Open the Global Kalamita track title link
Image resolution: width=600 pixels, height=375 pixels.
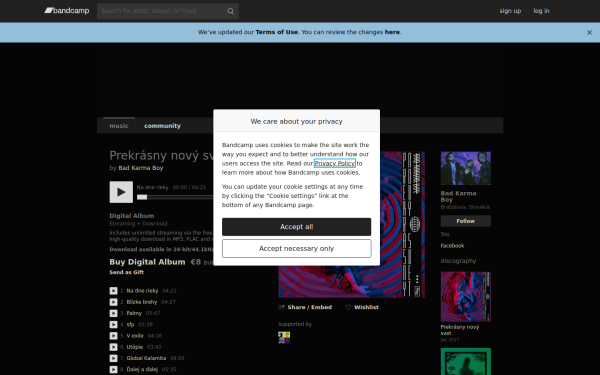(146, 358)
